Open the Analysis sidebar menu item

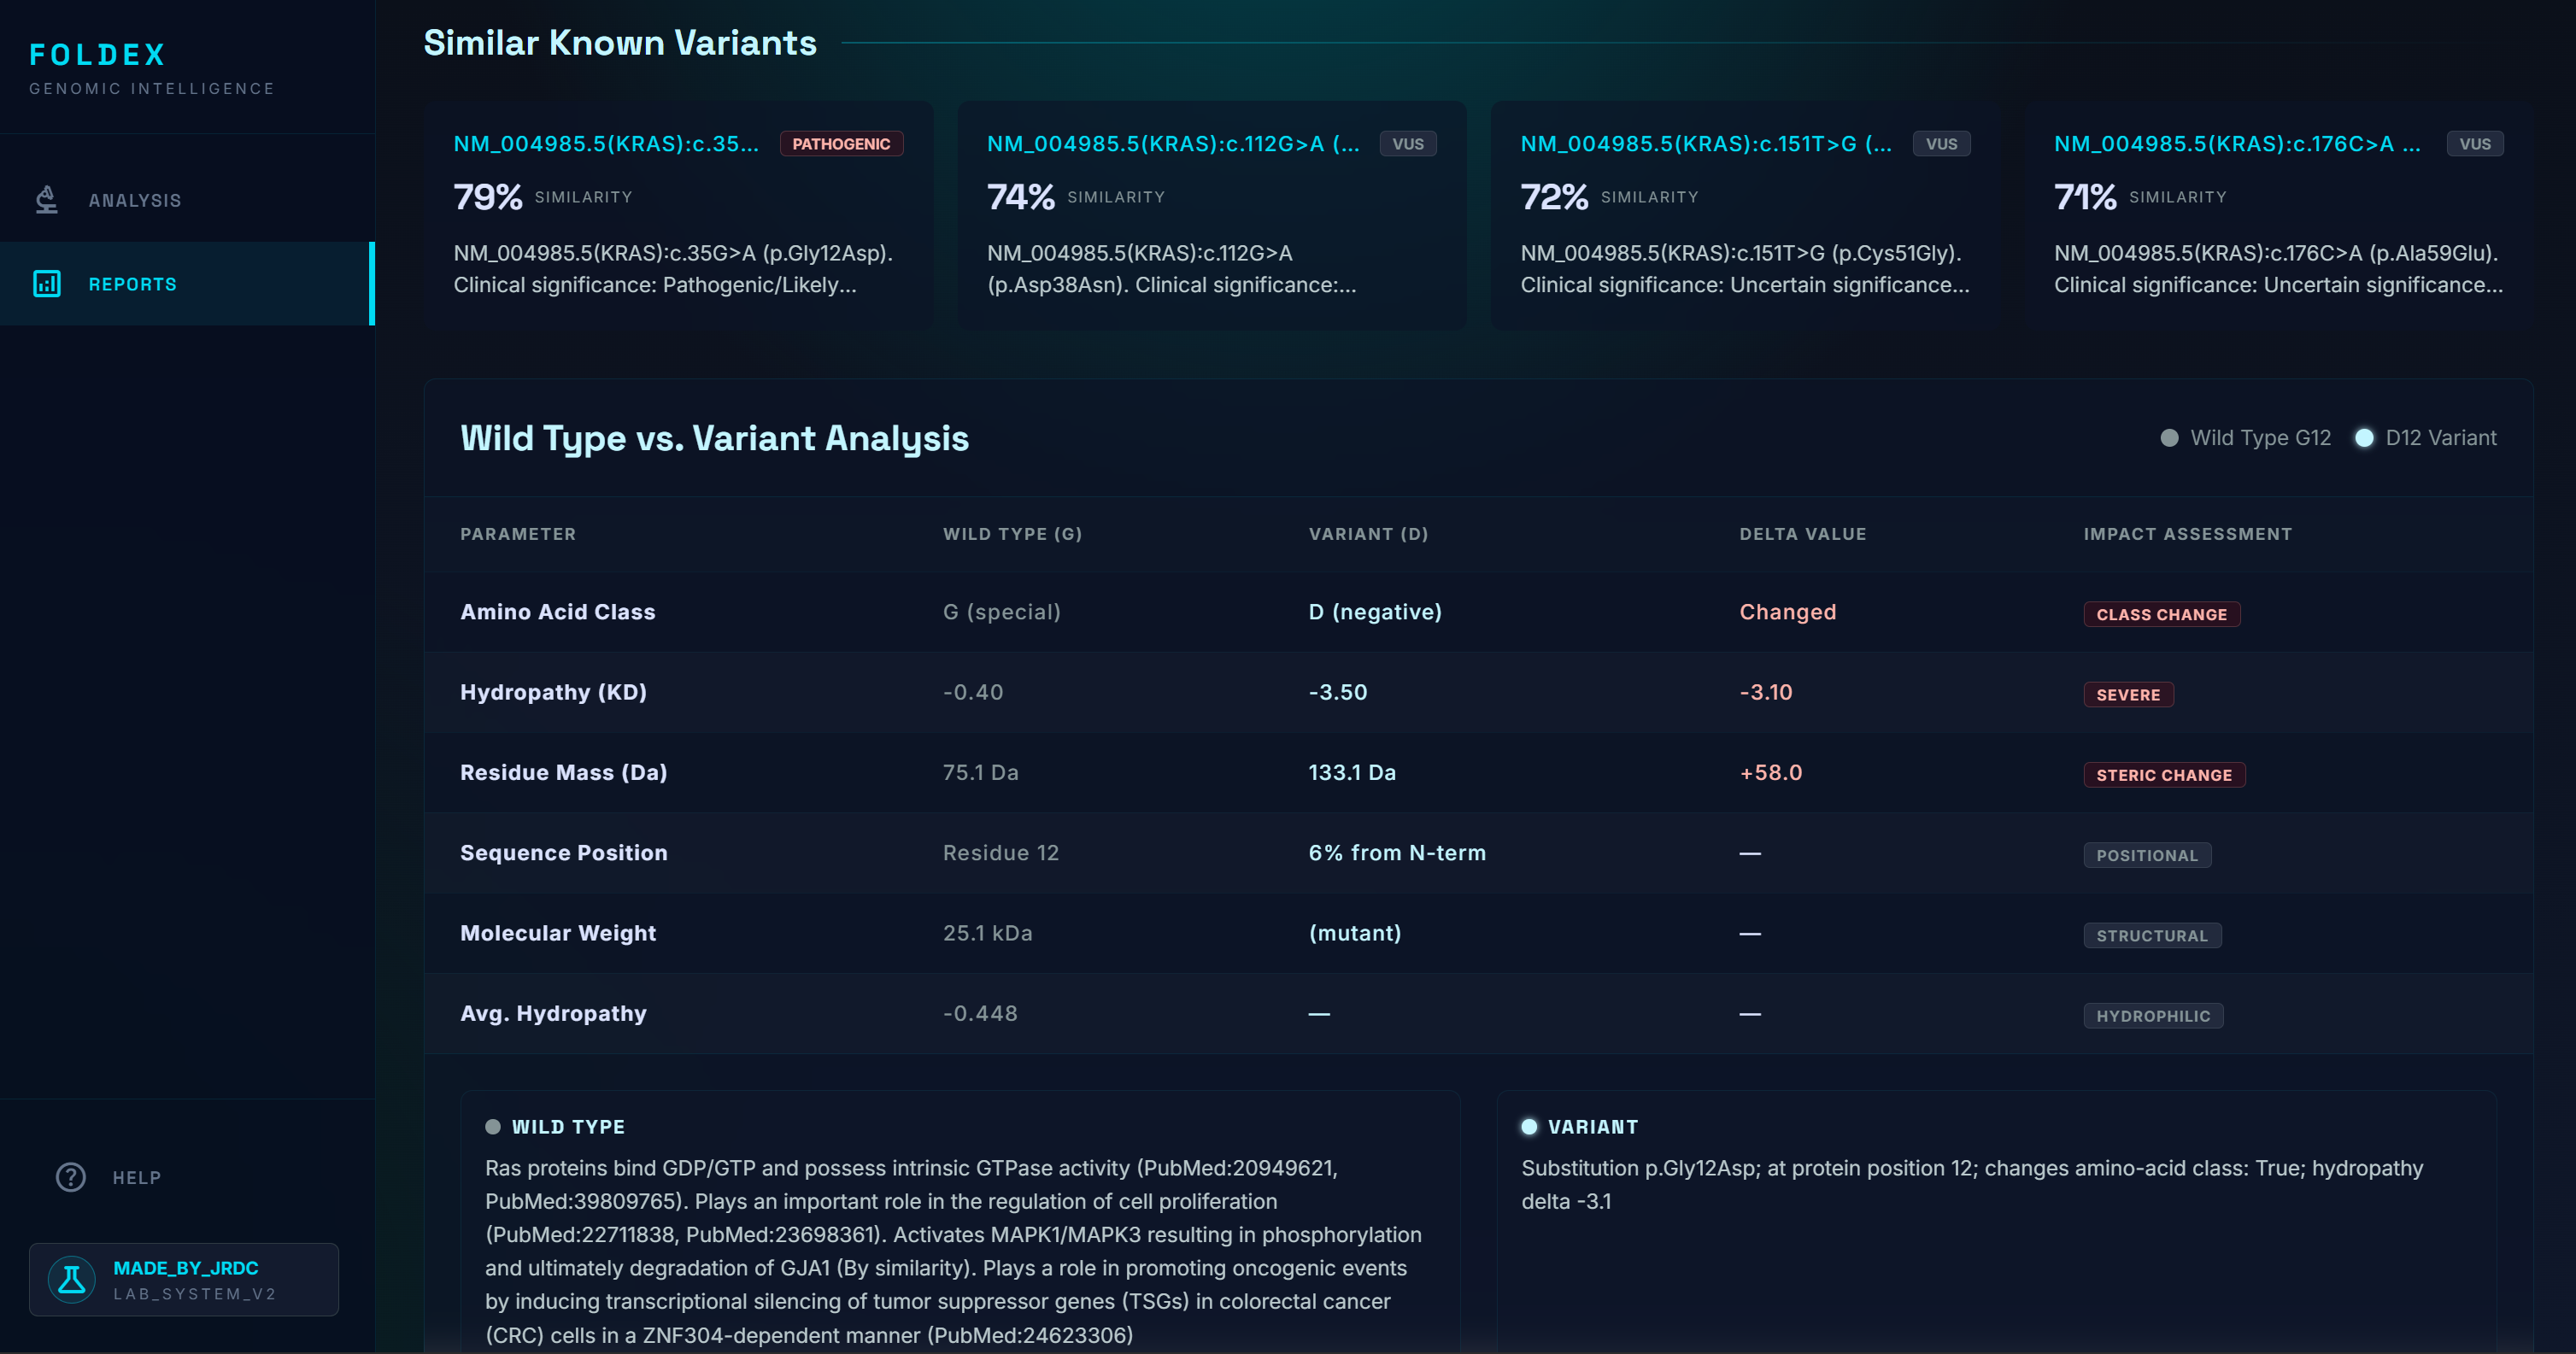coord(135,200)
